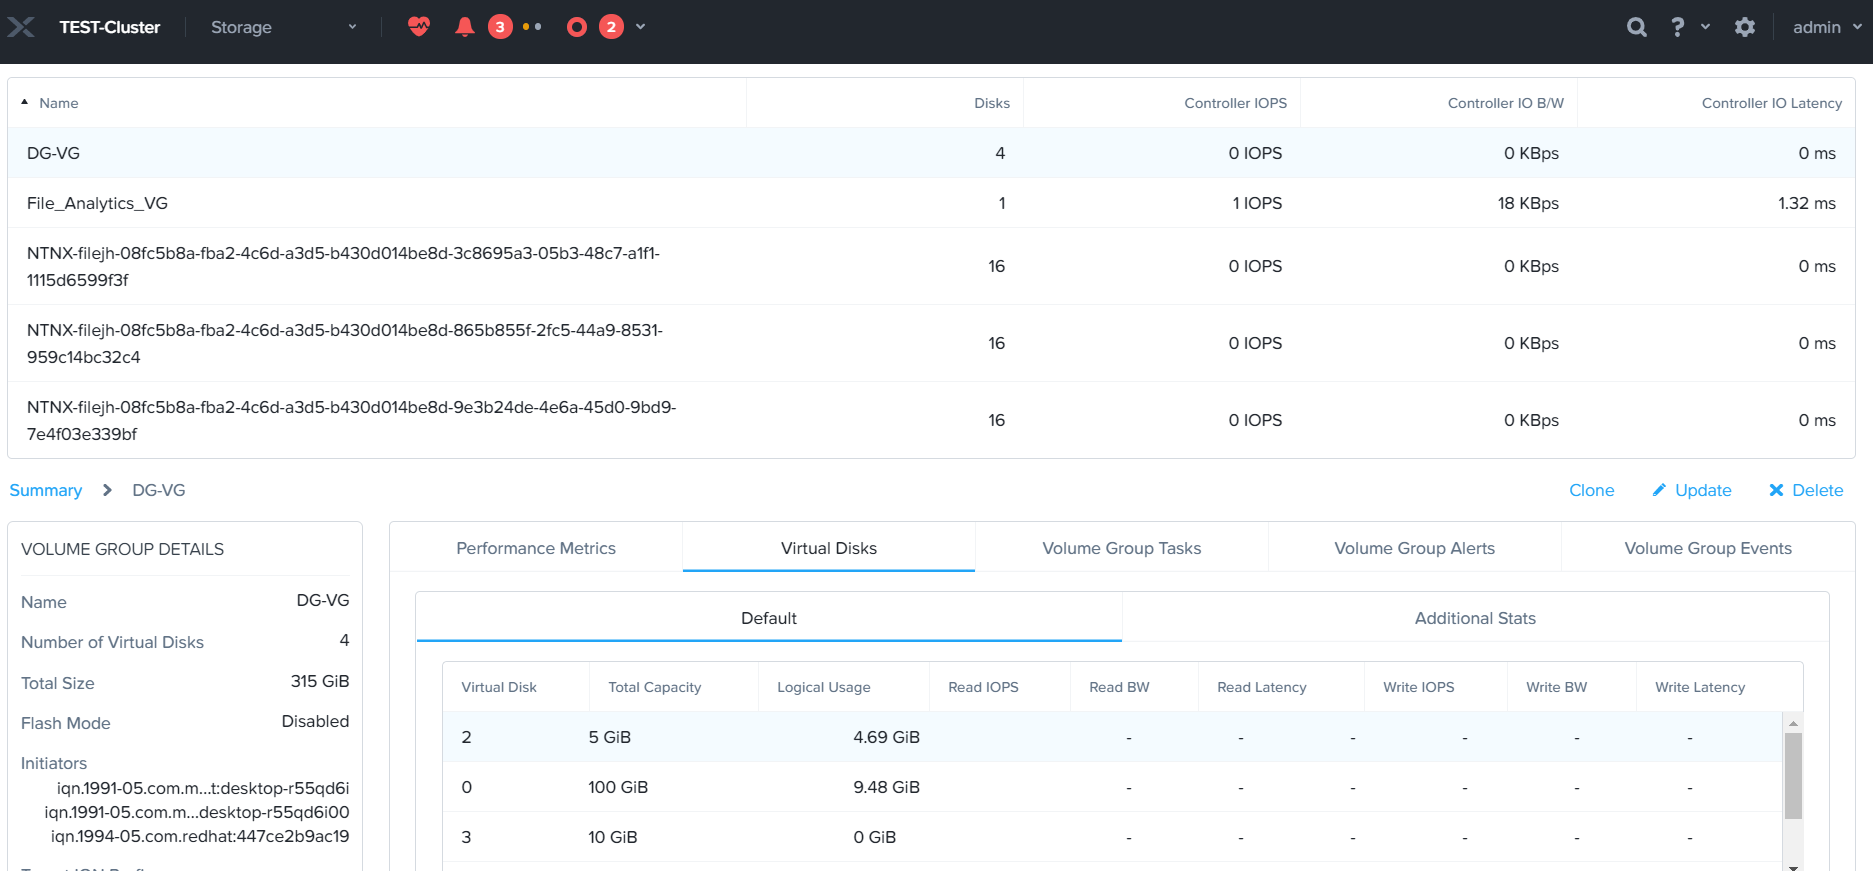Click the Update pencil icon
Screen dimensions: 1873x871
(x=1659, y=490)
